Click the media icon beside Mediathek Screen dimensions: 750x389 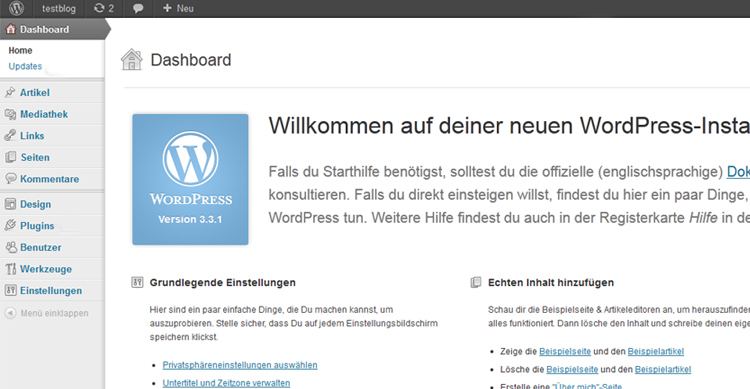(10, 114)
